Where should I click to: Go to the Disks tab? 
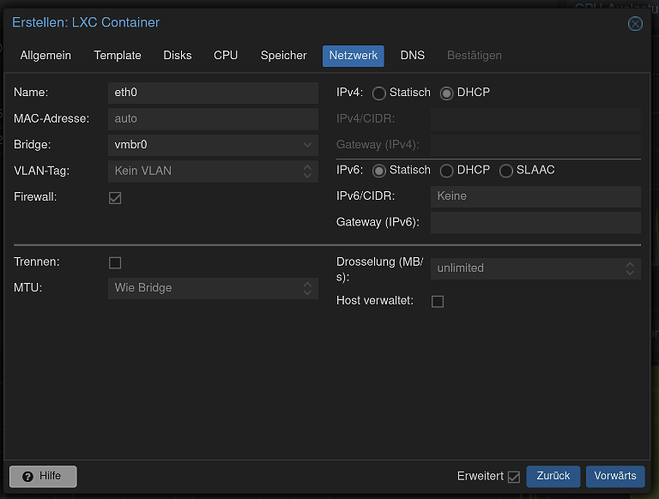coord(177,55)
